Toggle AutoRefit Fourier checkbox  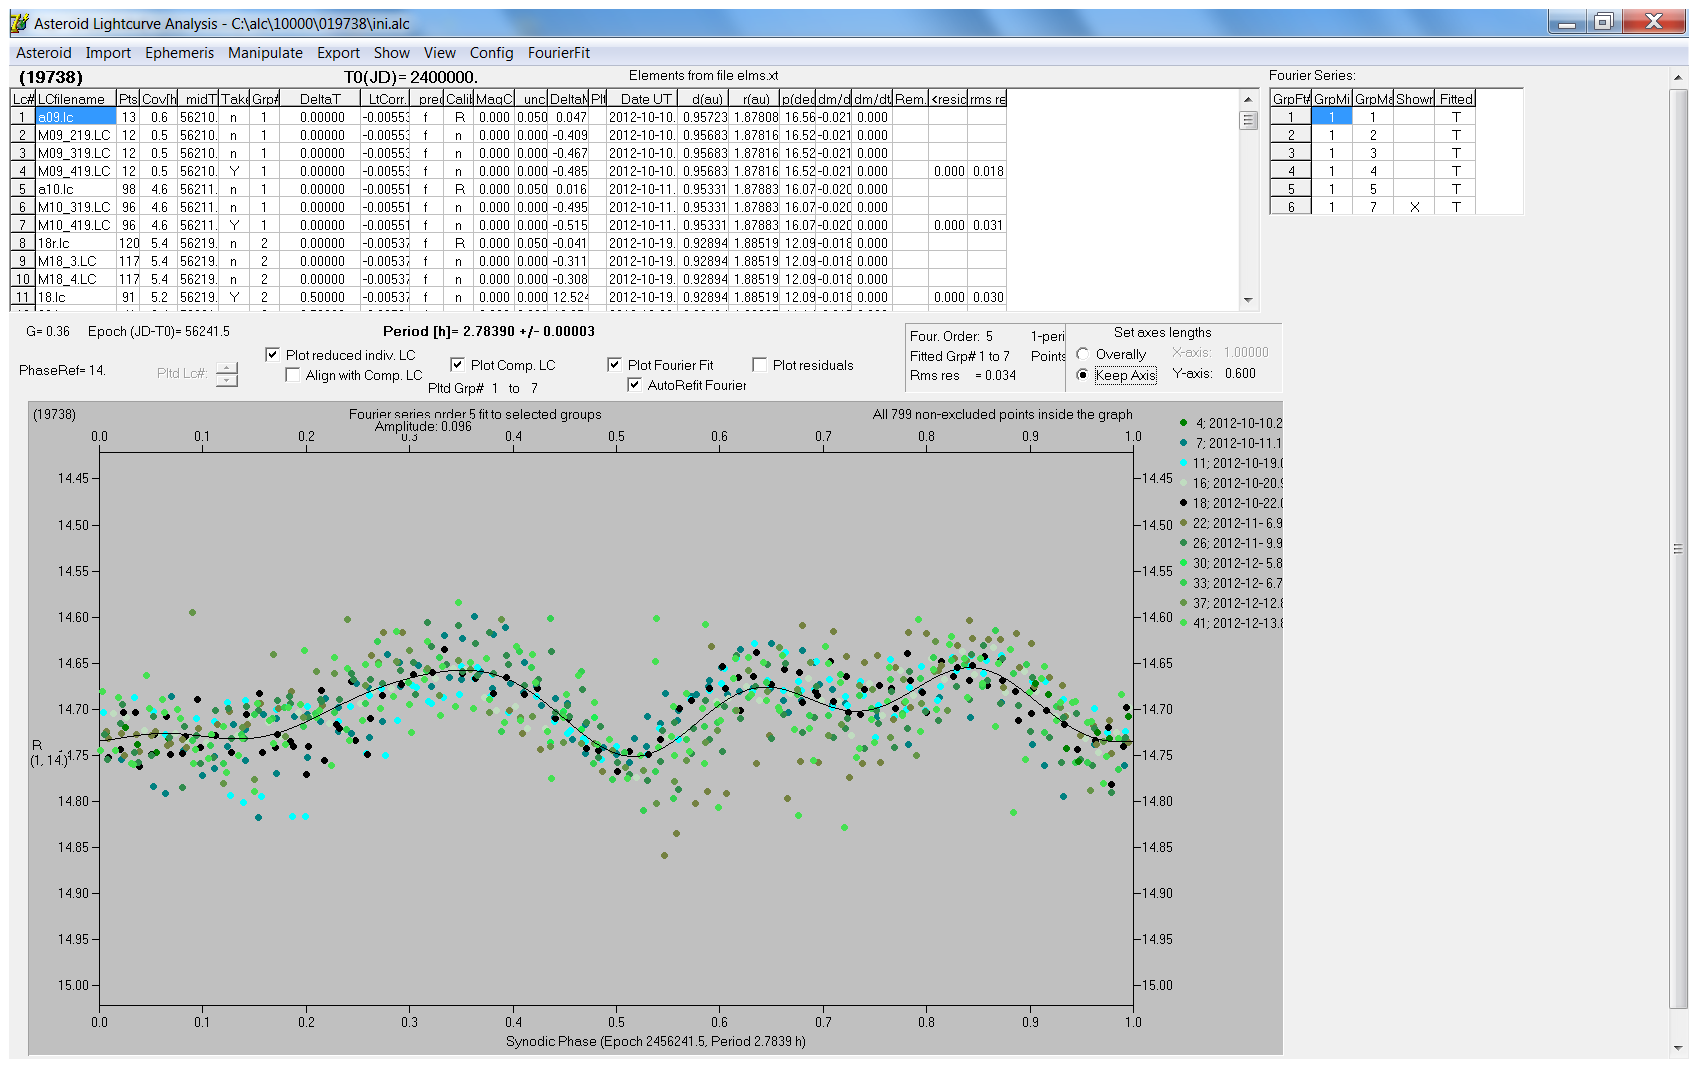[x=634, y=385]
